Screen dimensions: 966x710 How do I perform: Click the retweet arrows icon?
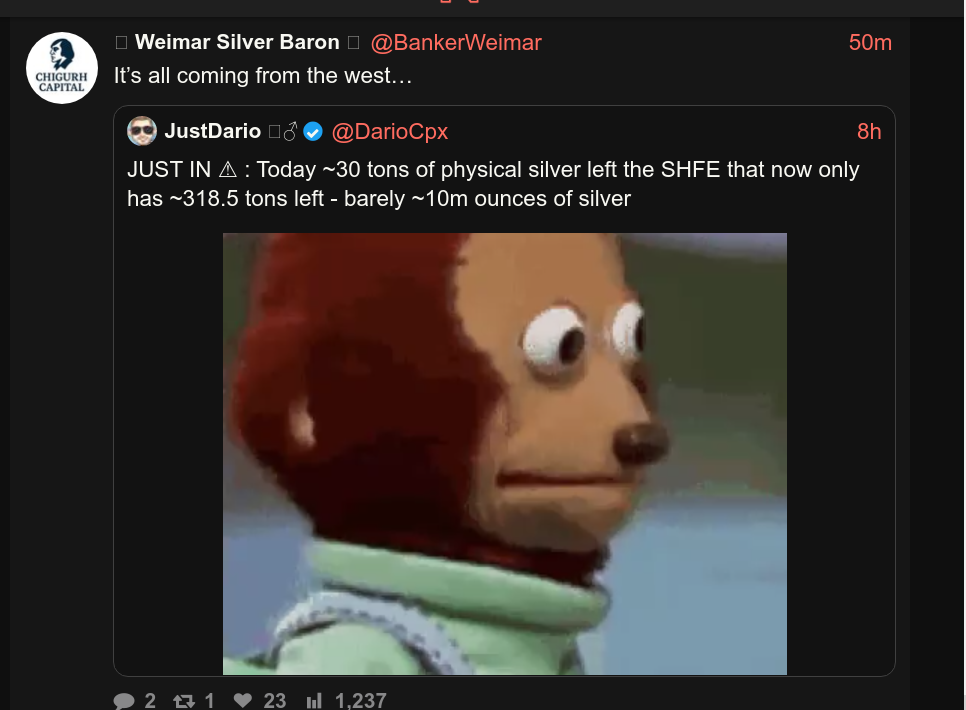tap(184, 701)
